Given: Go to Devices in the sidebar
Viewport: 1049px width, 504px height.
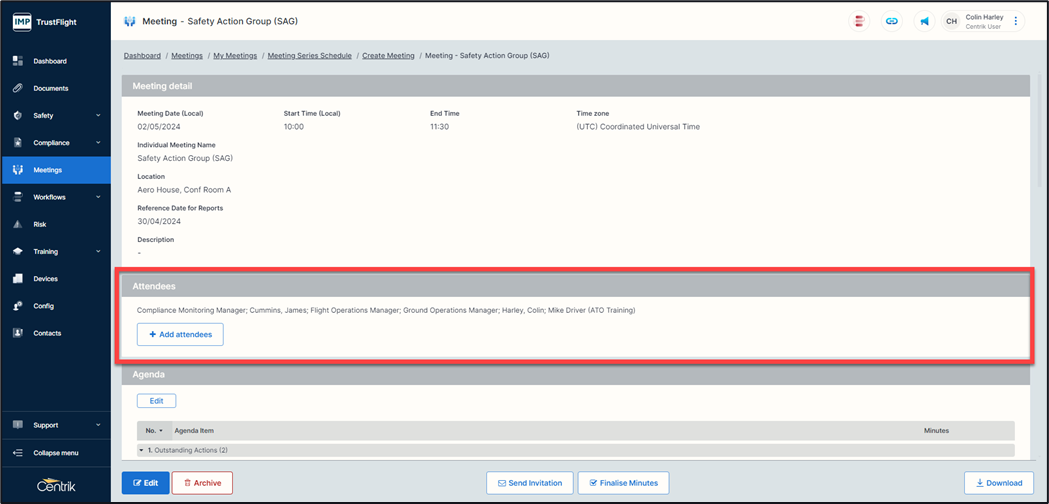Looking at the screenshot, I should point(45,279).
